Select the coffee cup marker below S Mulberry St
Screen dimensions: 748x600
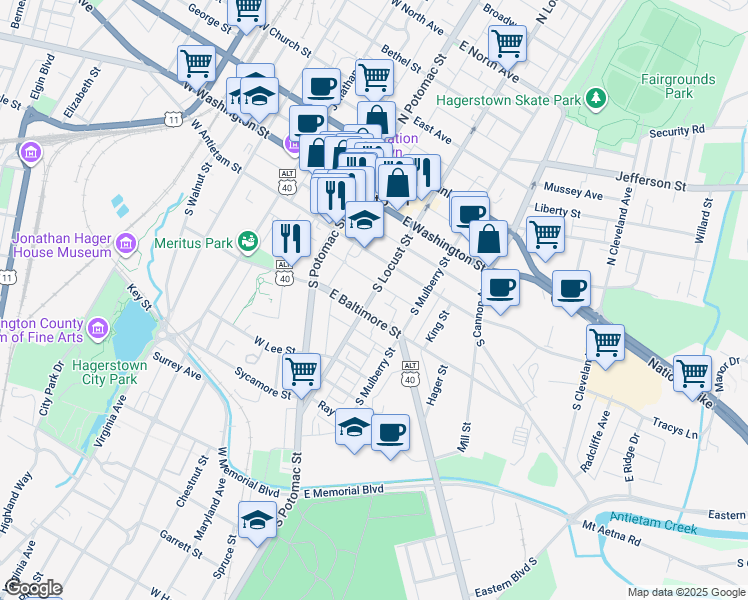coord(390,432)
